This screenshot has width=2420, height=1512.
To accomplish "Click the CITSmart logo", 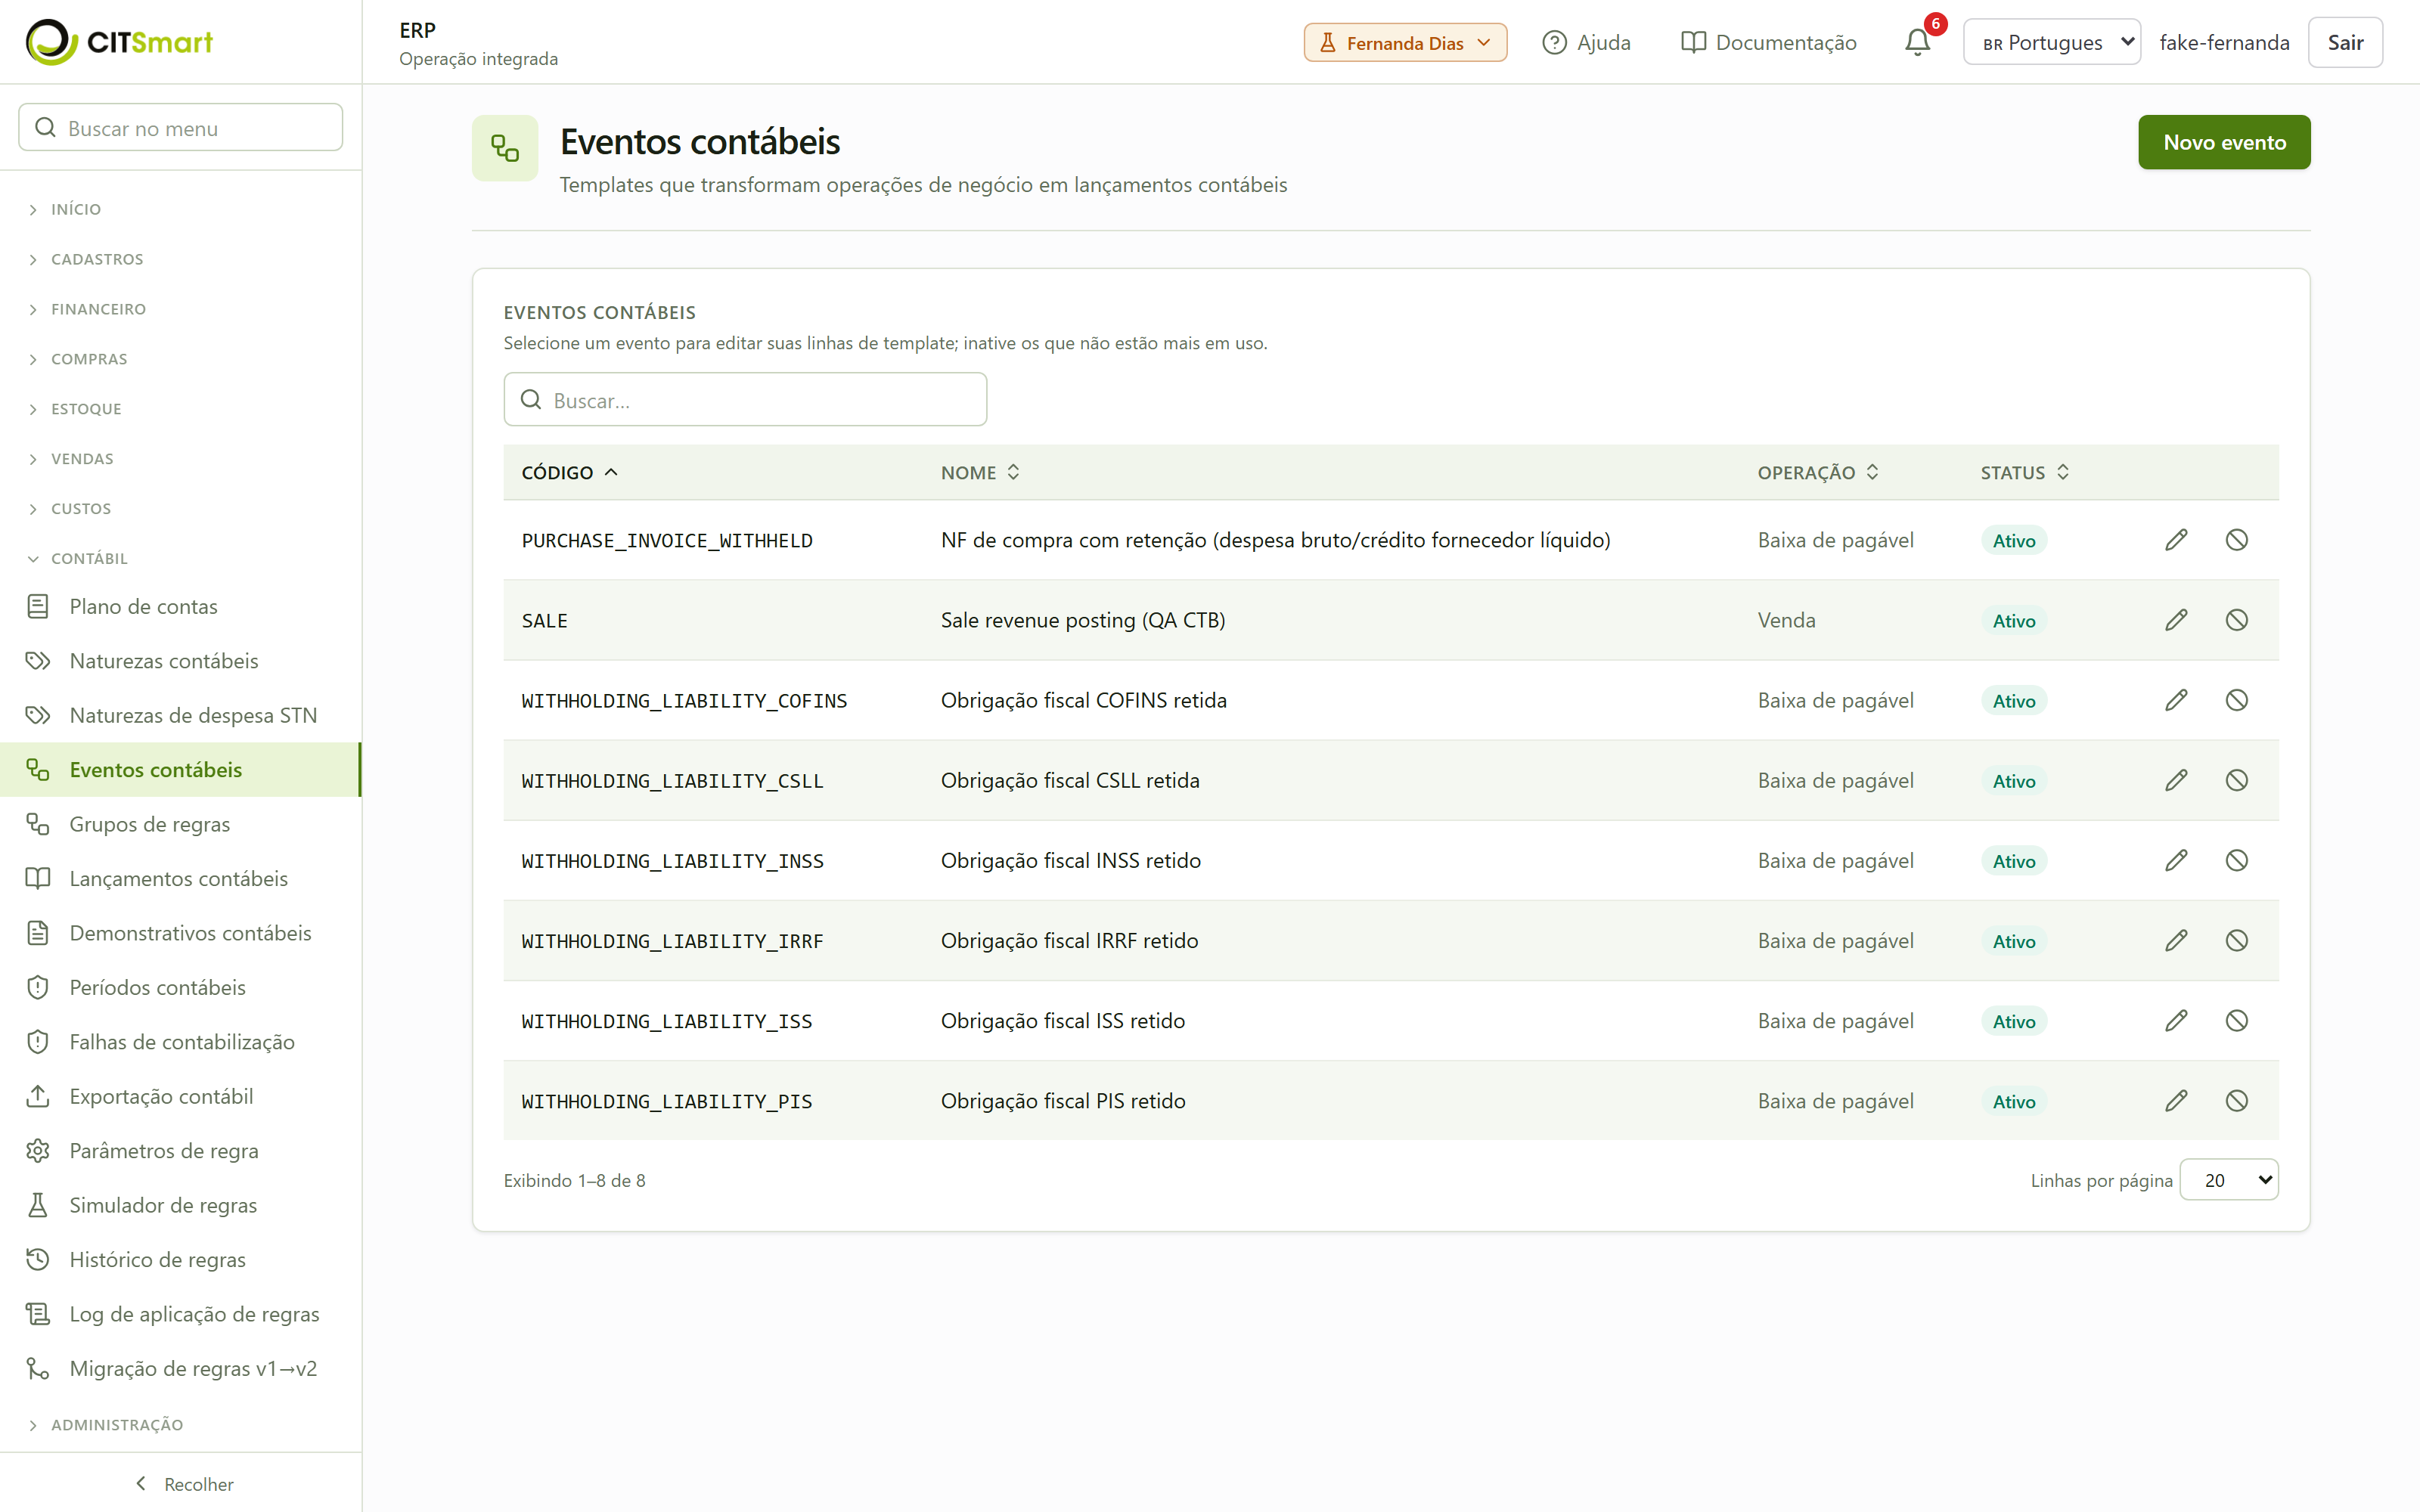I will click(x=119, y=42).
